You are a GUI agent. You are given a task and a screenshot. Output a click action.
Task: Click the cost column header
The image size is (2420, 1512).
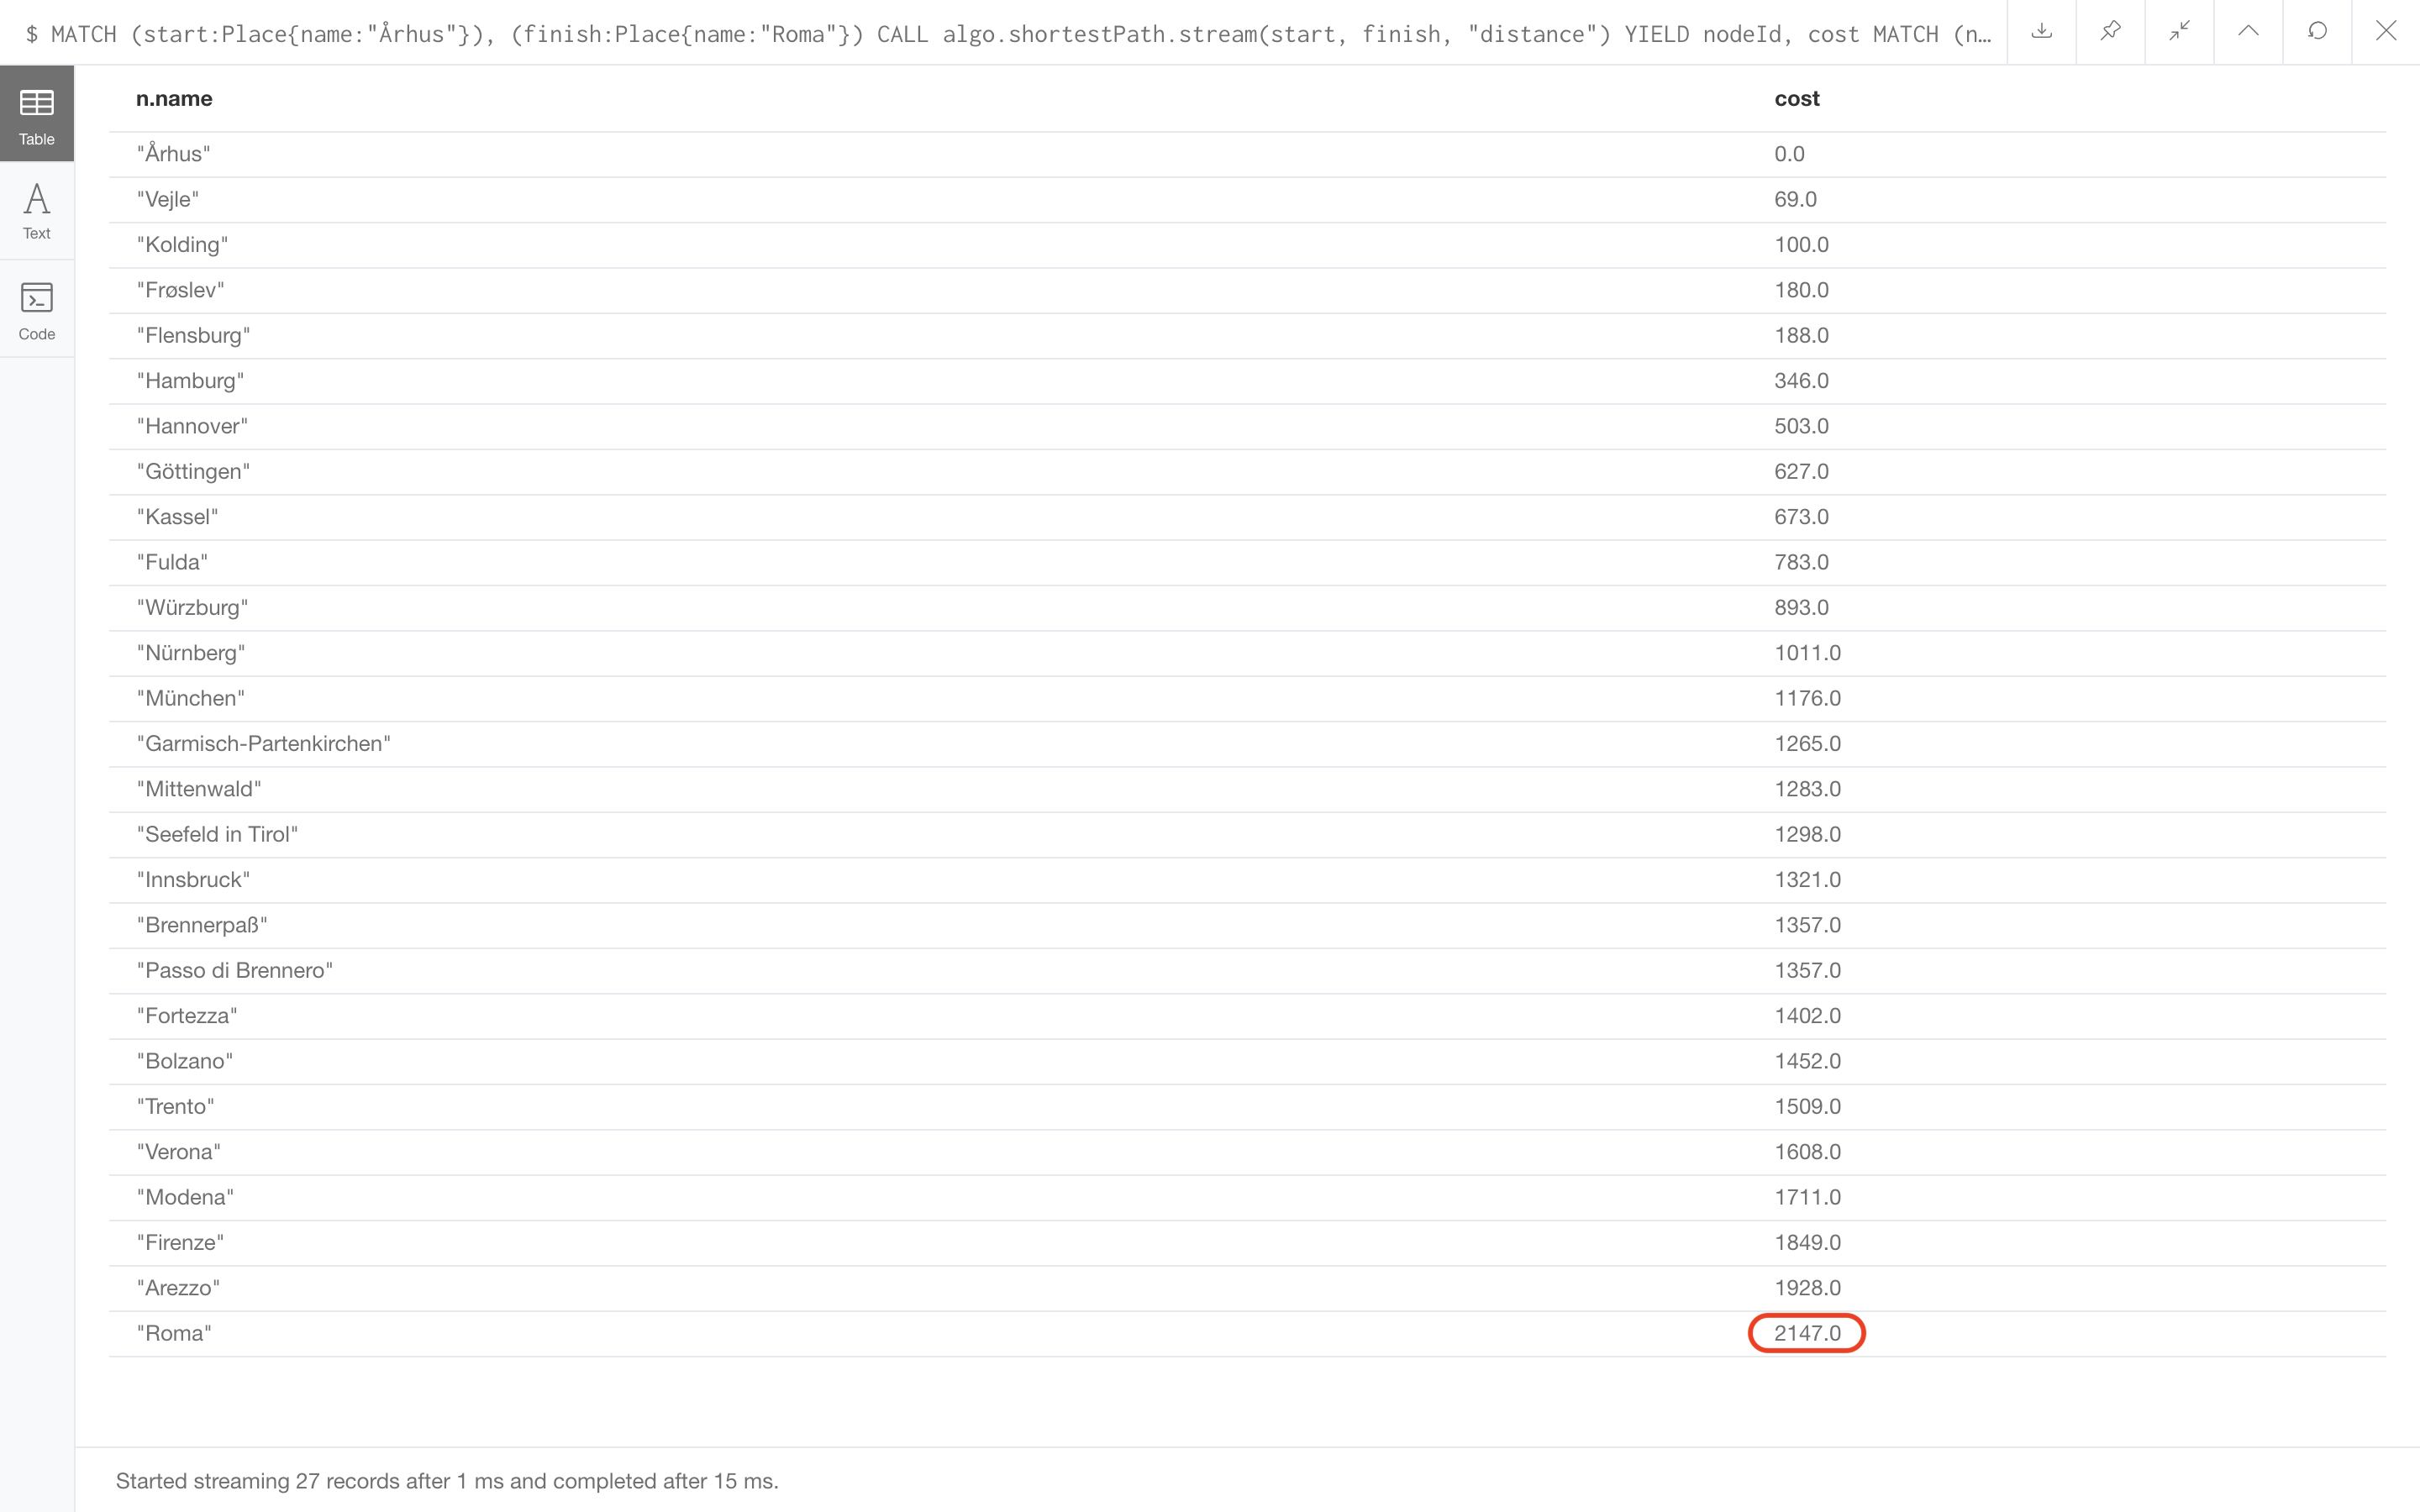coord(1797,99)
